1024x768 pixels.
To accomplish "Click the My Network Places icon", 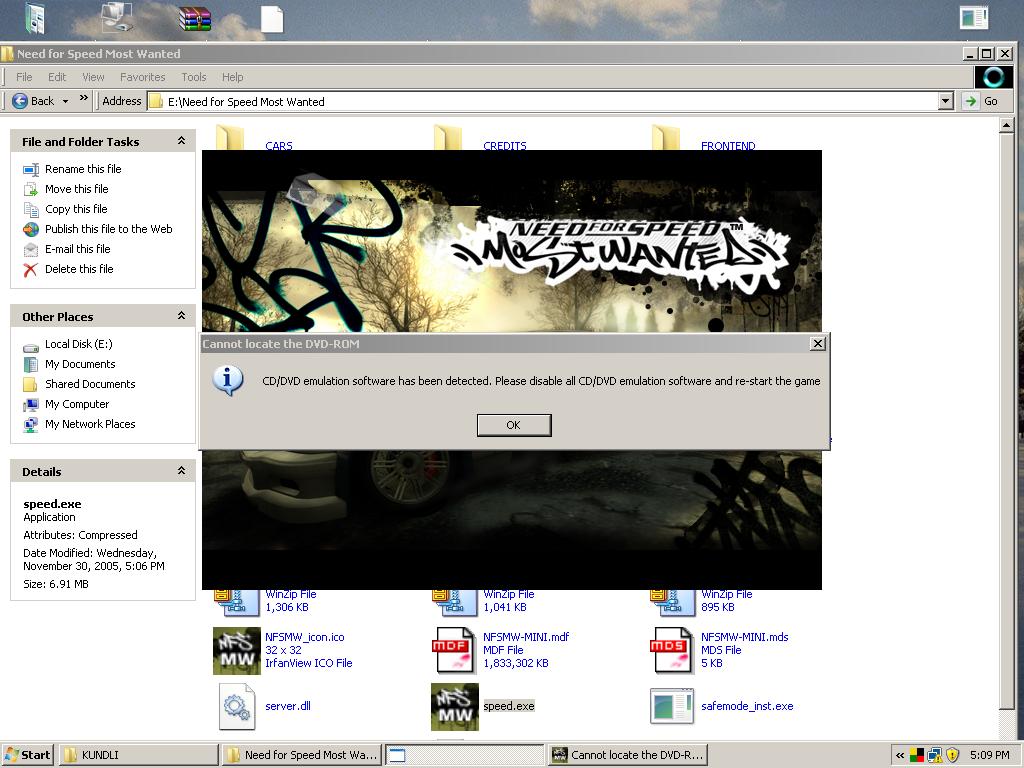I will [x=31, y=425].
